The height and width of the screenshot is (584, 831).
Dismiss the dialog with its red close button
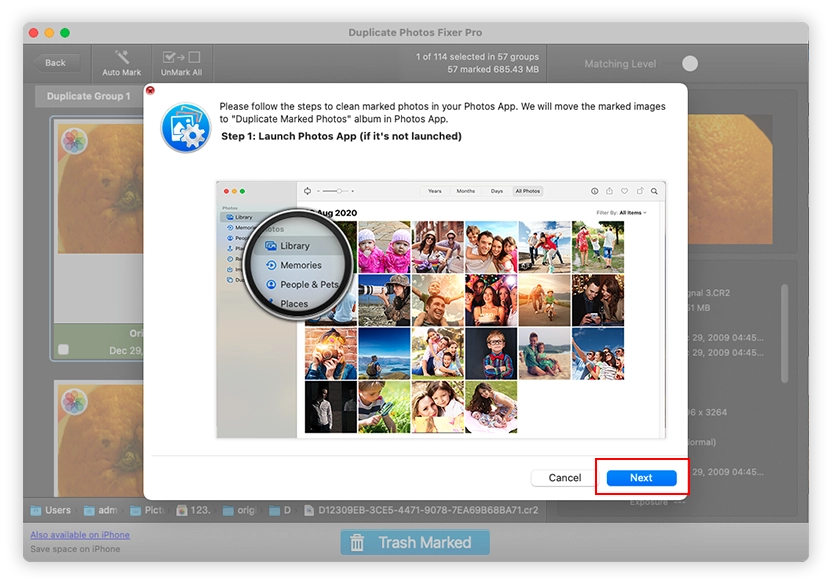click(151, 90)
